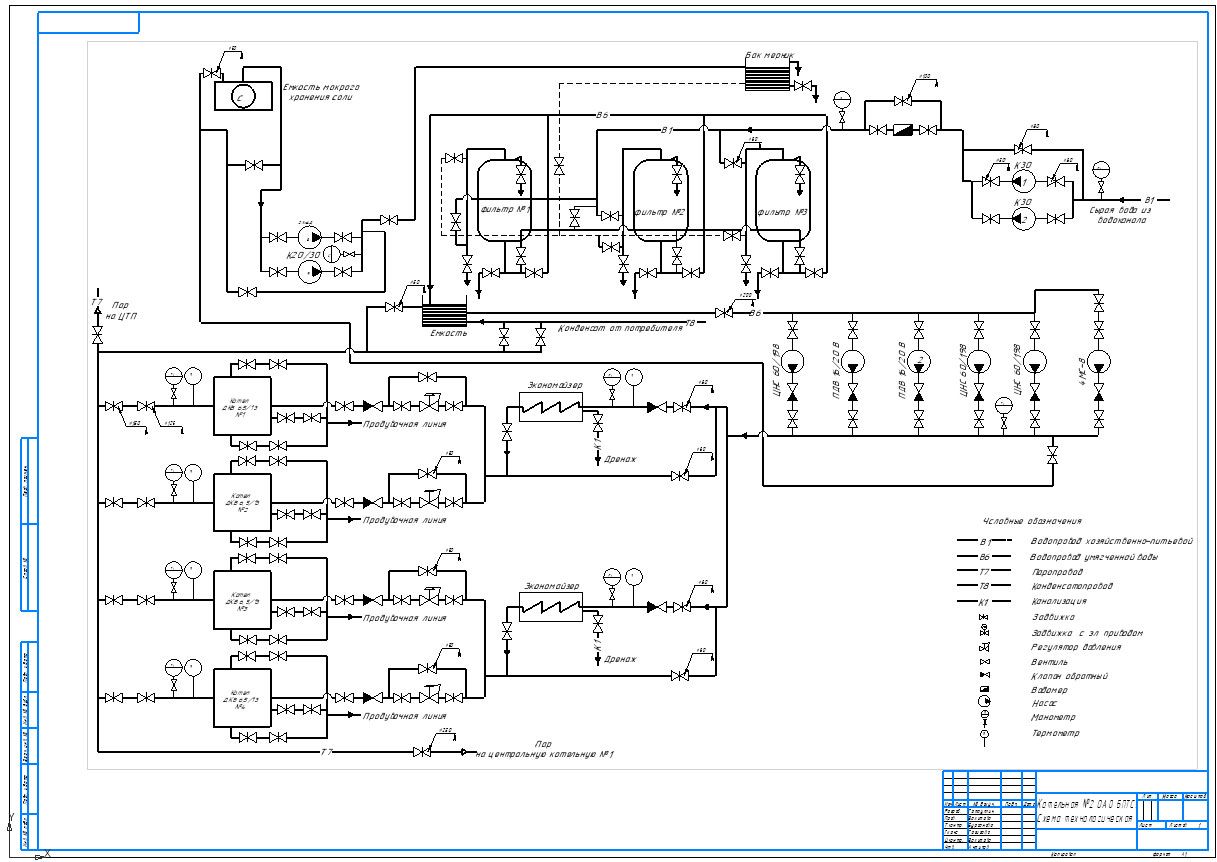Click the Манометр symbol in the legend
Image resolution: width=1217 pixels, height=862 pixels.
(x=983, y=717)
